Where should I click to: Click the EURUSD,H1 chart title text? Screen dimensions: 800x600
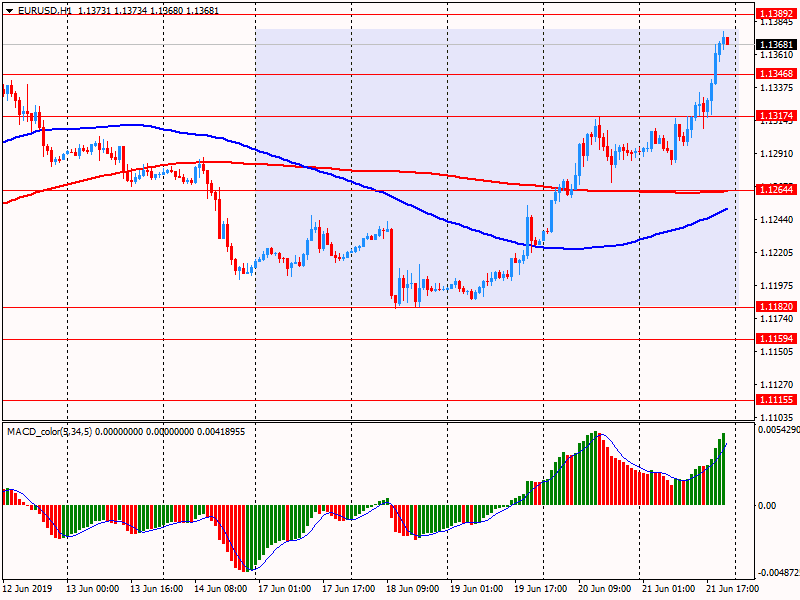45,10
